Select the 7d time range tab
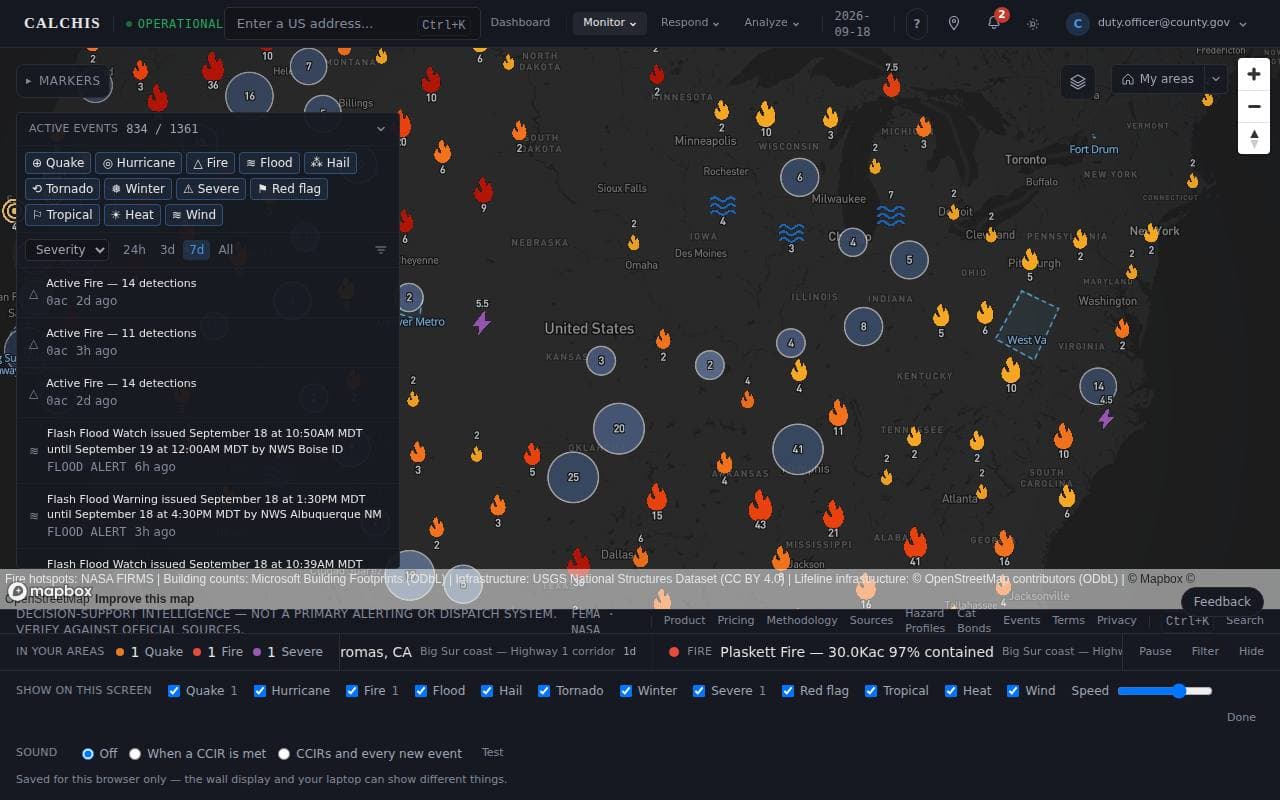The height and width of the screenshot is (800, 1280). pos(196,250)
